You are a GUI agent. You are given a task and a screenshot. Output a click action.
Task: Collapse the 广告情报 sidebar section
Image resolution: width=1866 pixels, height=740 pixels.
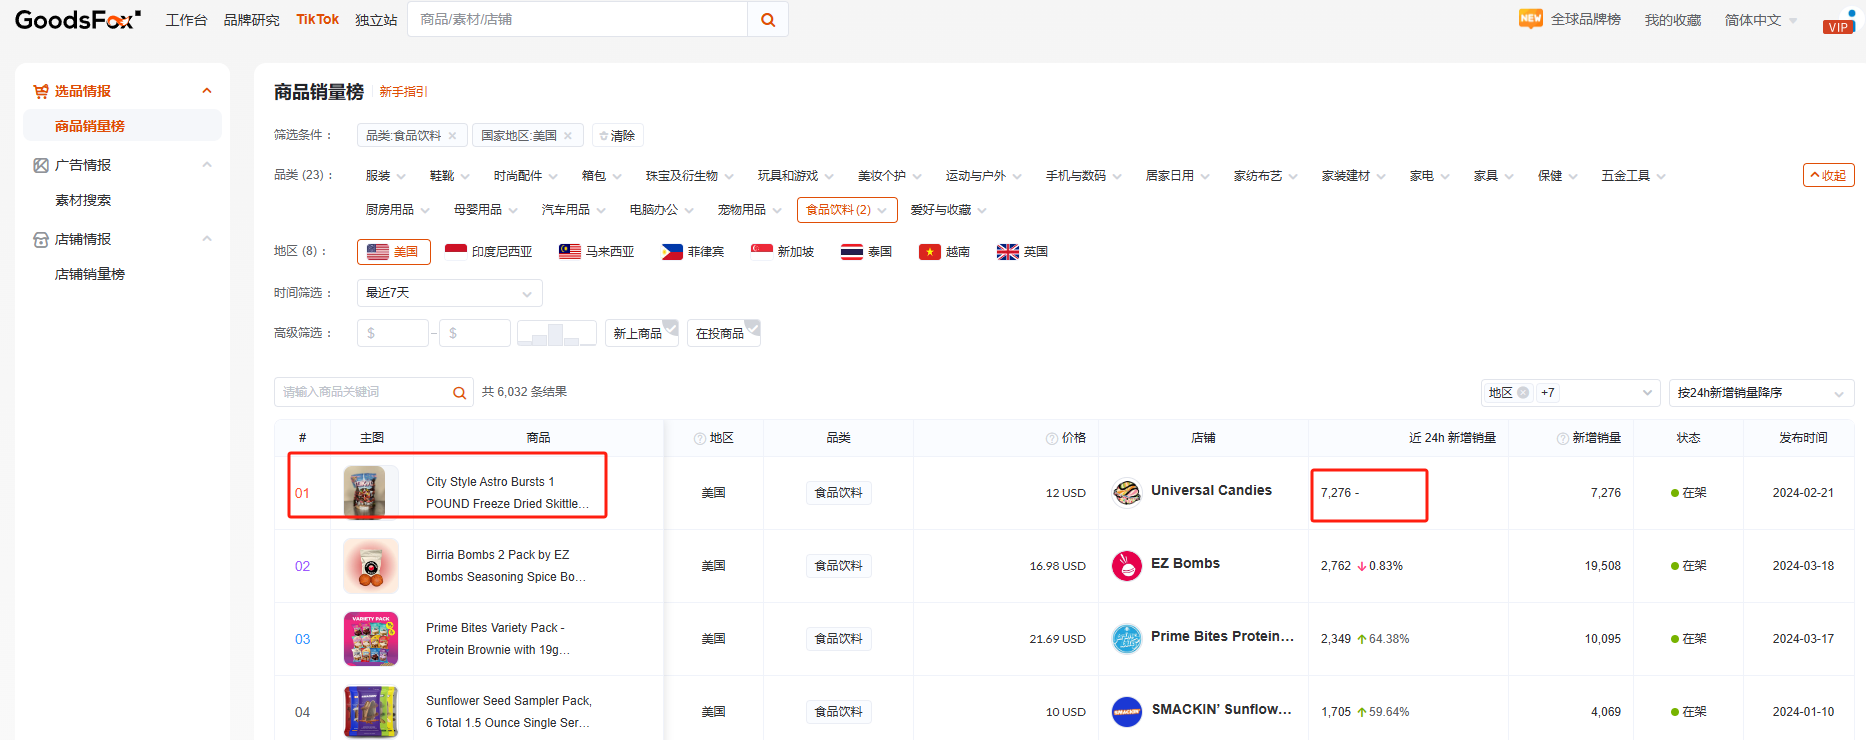(207, 165)
